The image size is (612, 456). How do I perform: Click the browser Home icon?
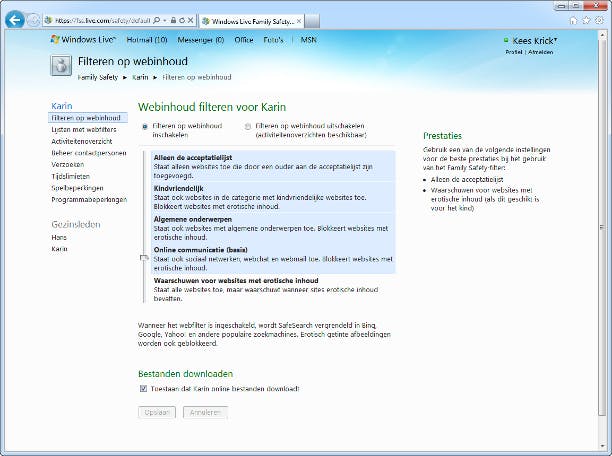pos(573,20)
